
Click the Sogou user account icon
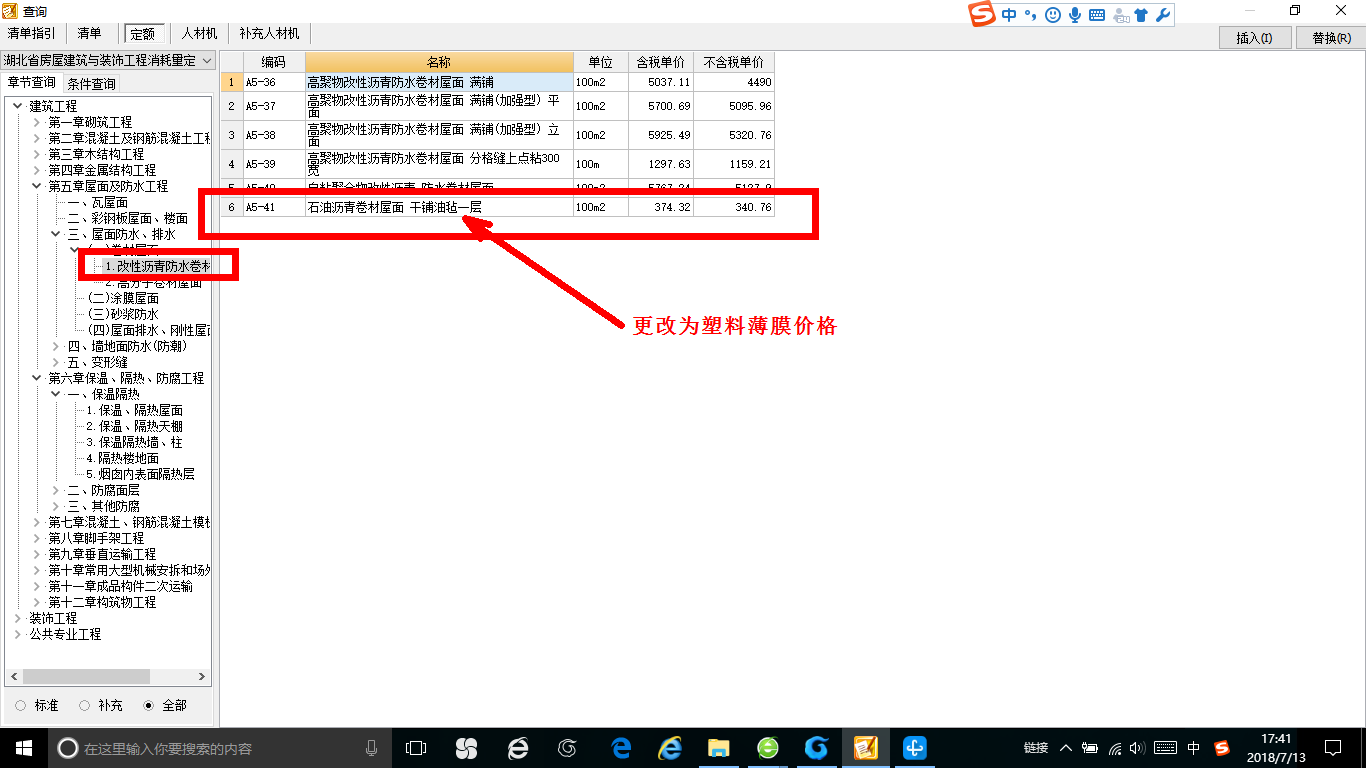click(x=1120, y=15)
